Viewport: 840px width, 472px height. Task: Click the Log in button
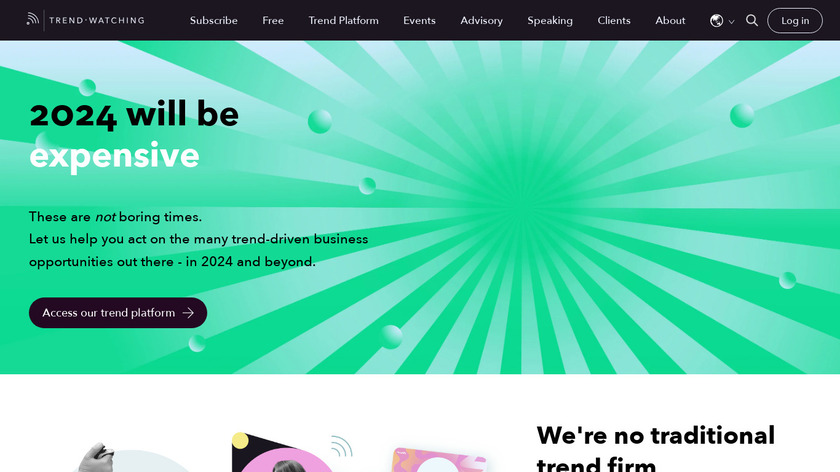pos(795,20)
